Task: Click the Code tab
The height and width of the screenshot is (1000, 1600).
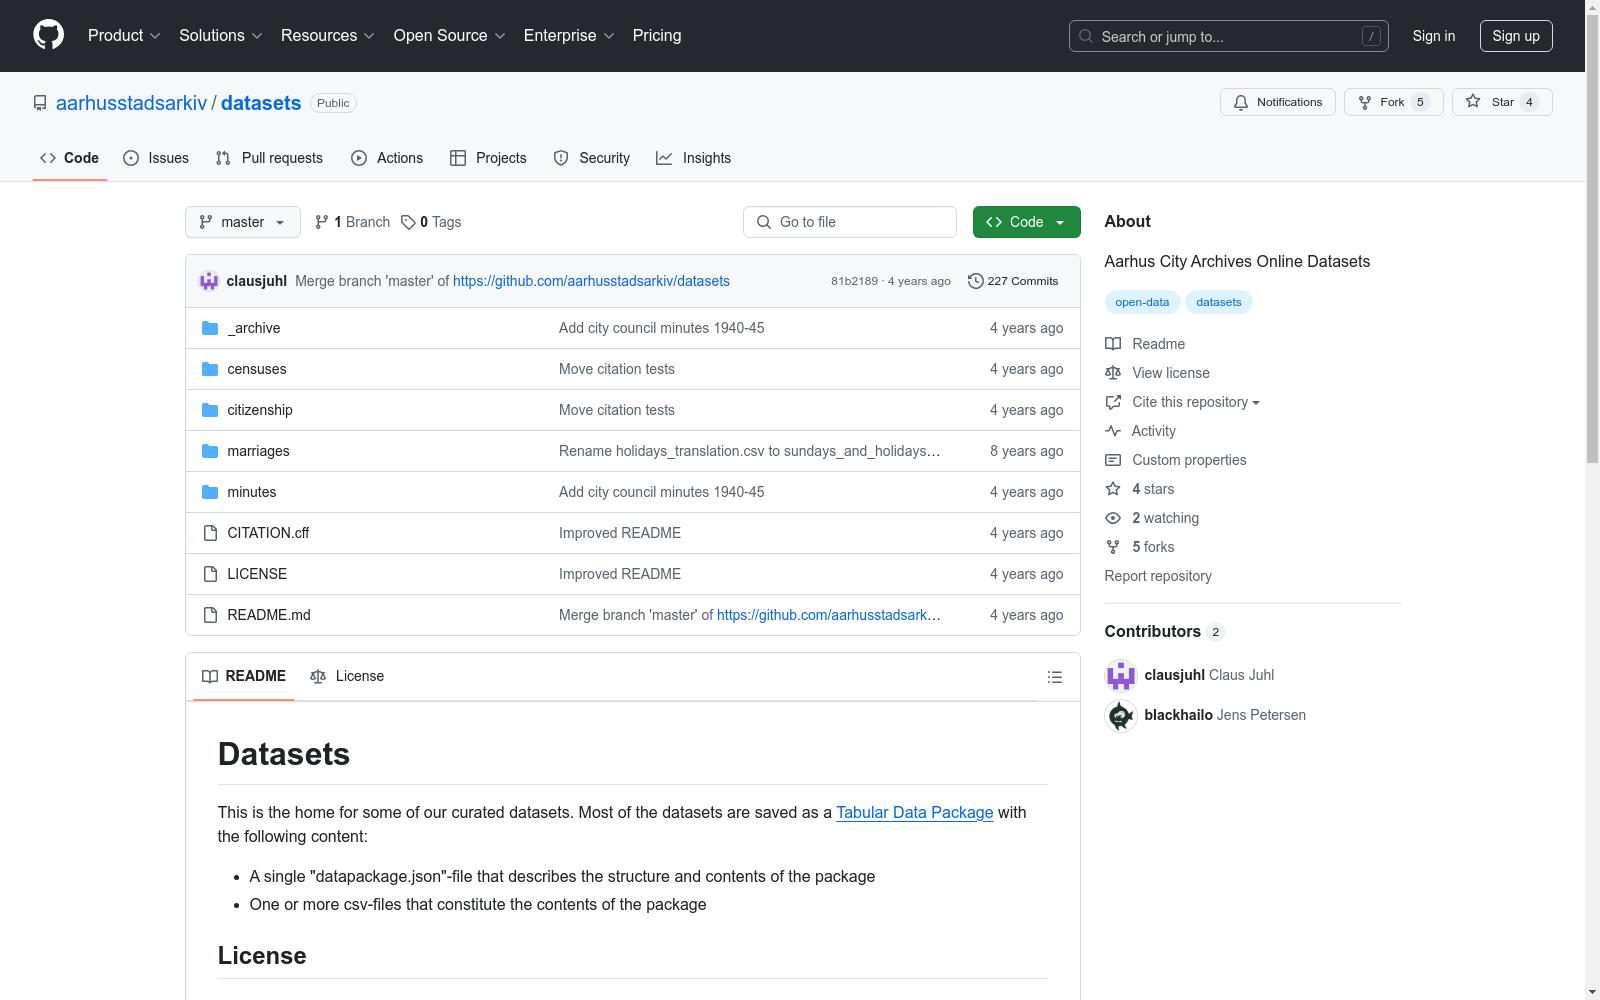Action: click(x=70, y=158)
